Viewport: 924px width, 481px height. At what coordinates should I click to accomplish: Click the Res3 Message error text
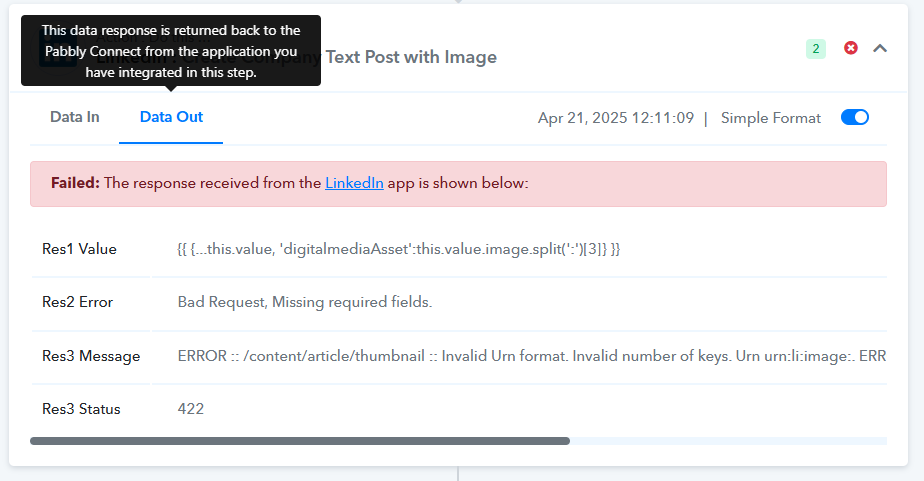pos(532,356)
